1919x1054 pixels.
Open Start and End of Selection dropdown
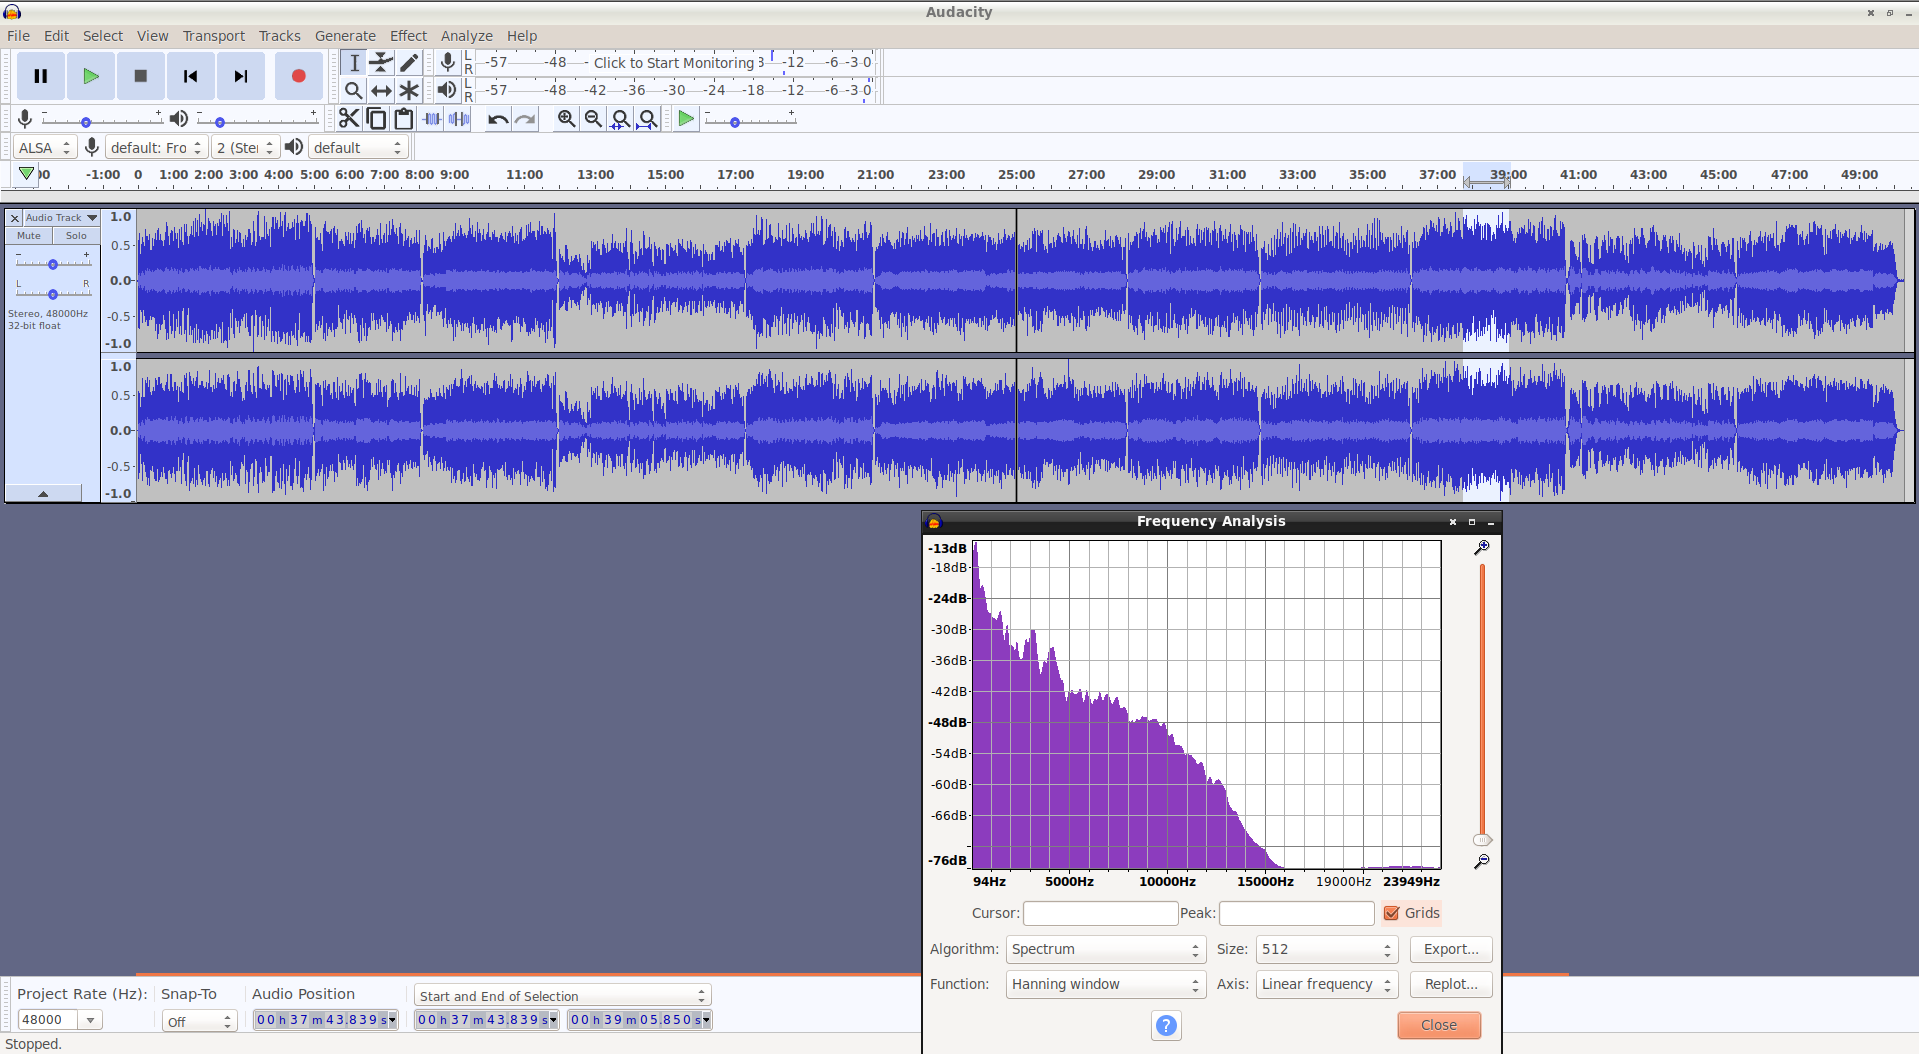coord(563,996)
